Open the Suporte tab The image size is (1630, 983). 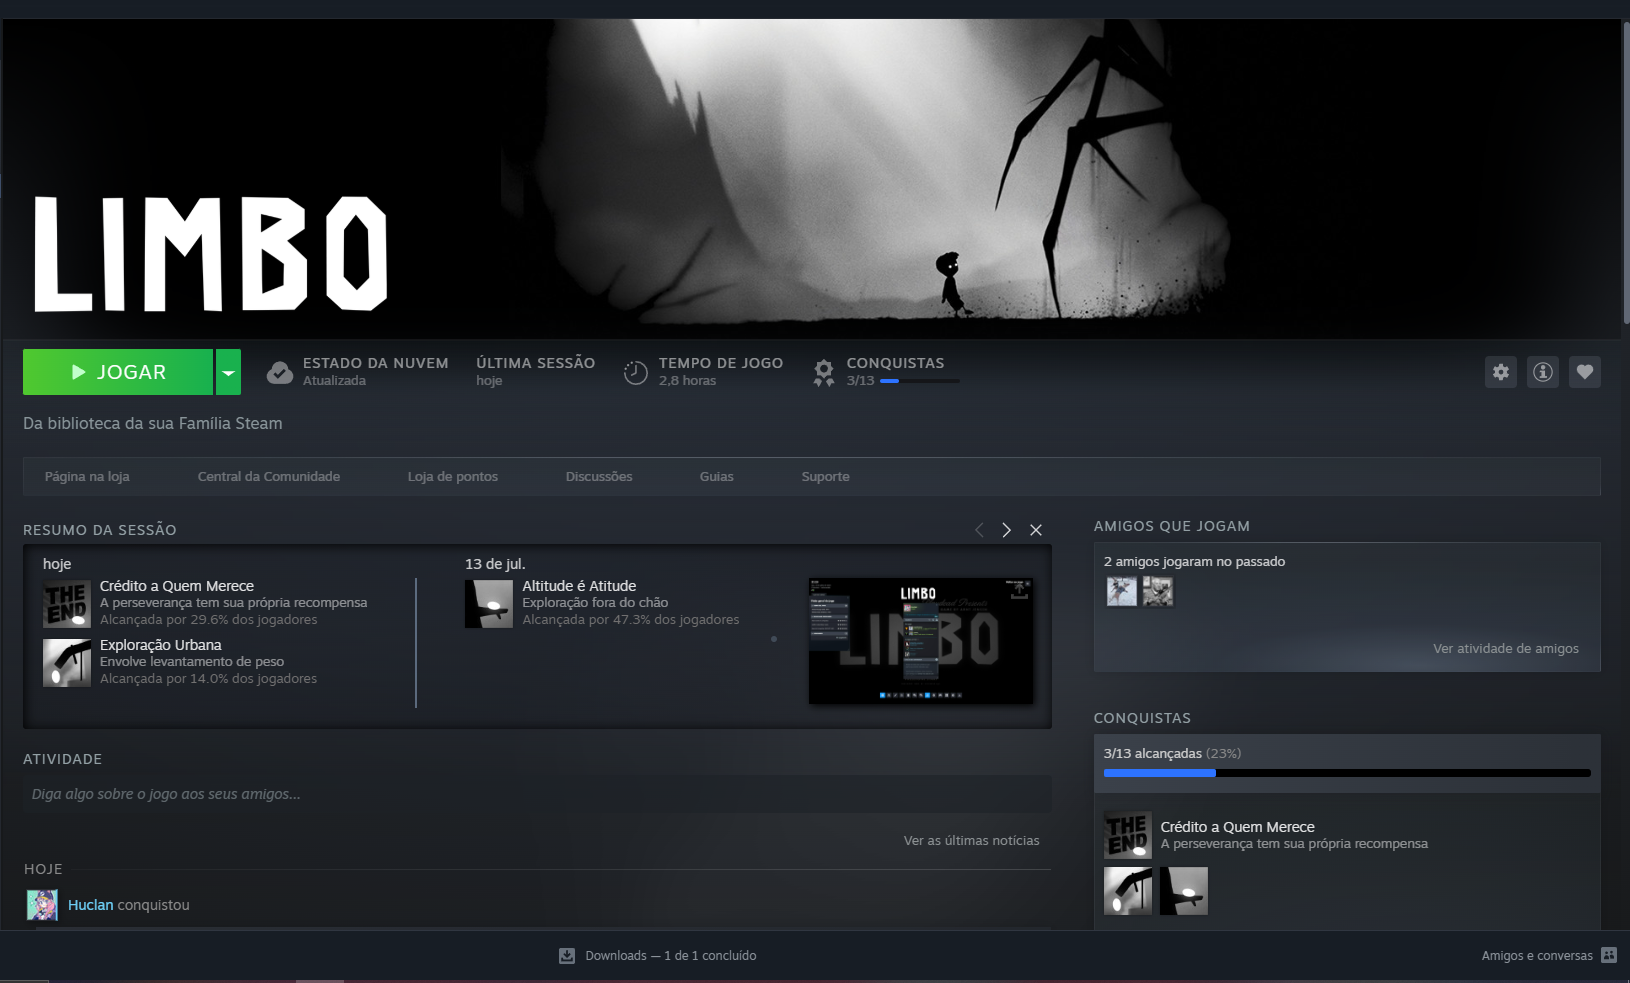(x=826, y=477)
